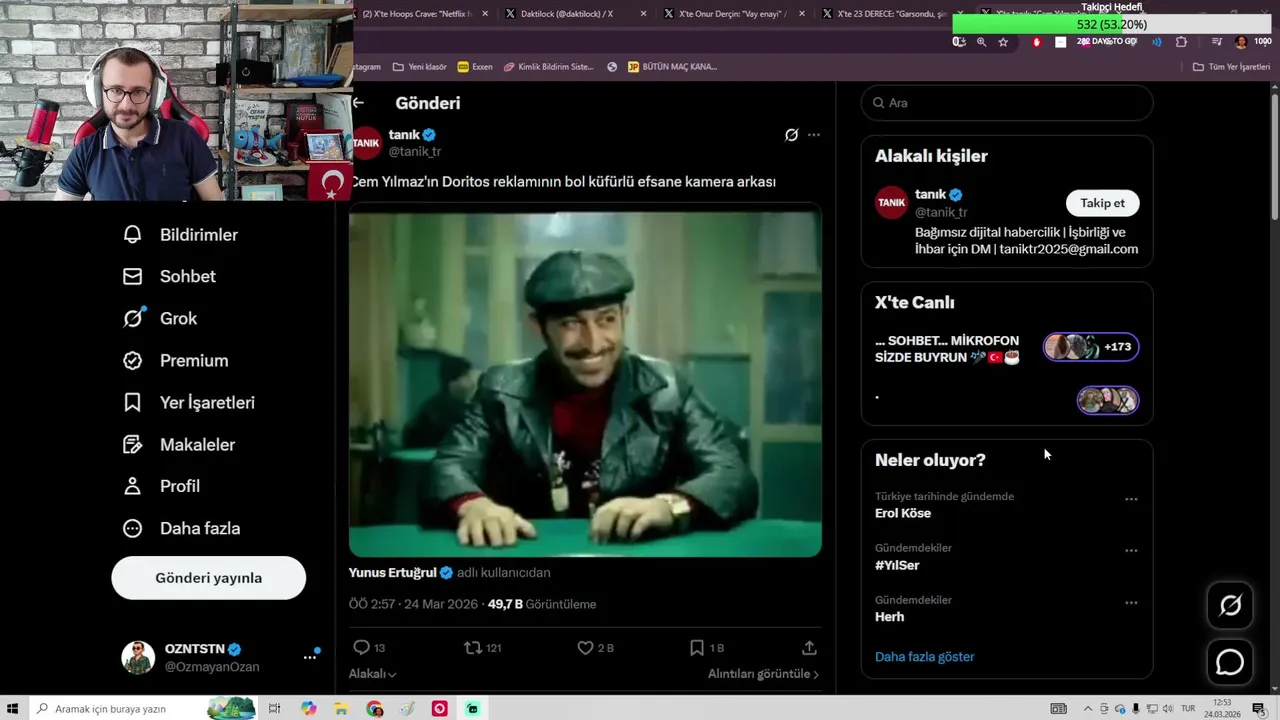
Task: Click the reply icon showing 13
Action: pyautogui.click(x=362, y=648)
